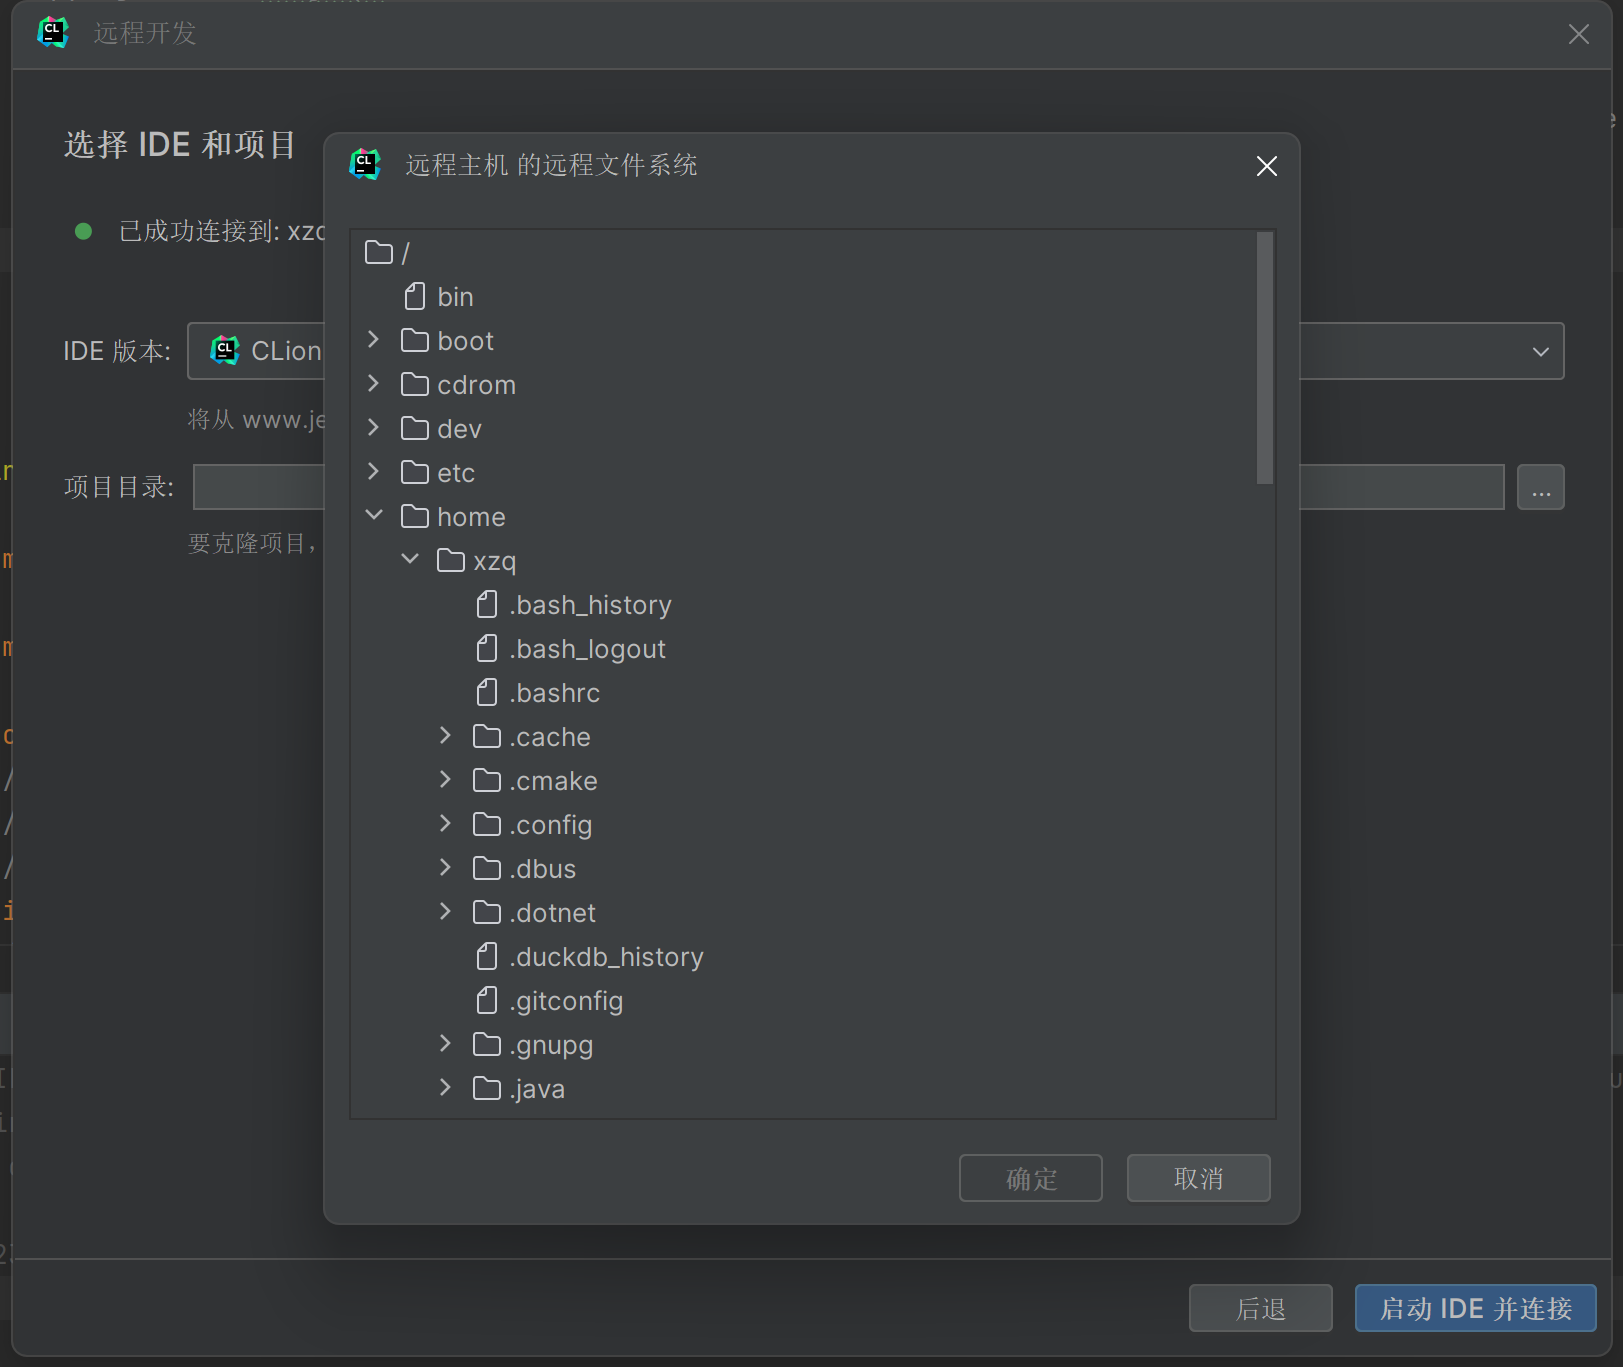Click the 确定 button
The image size is (1623, 1367).
pos(1030,1178)
